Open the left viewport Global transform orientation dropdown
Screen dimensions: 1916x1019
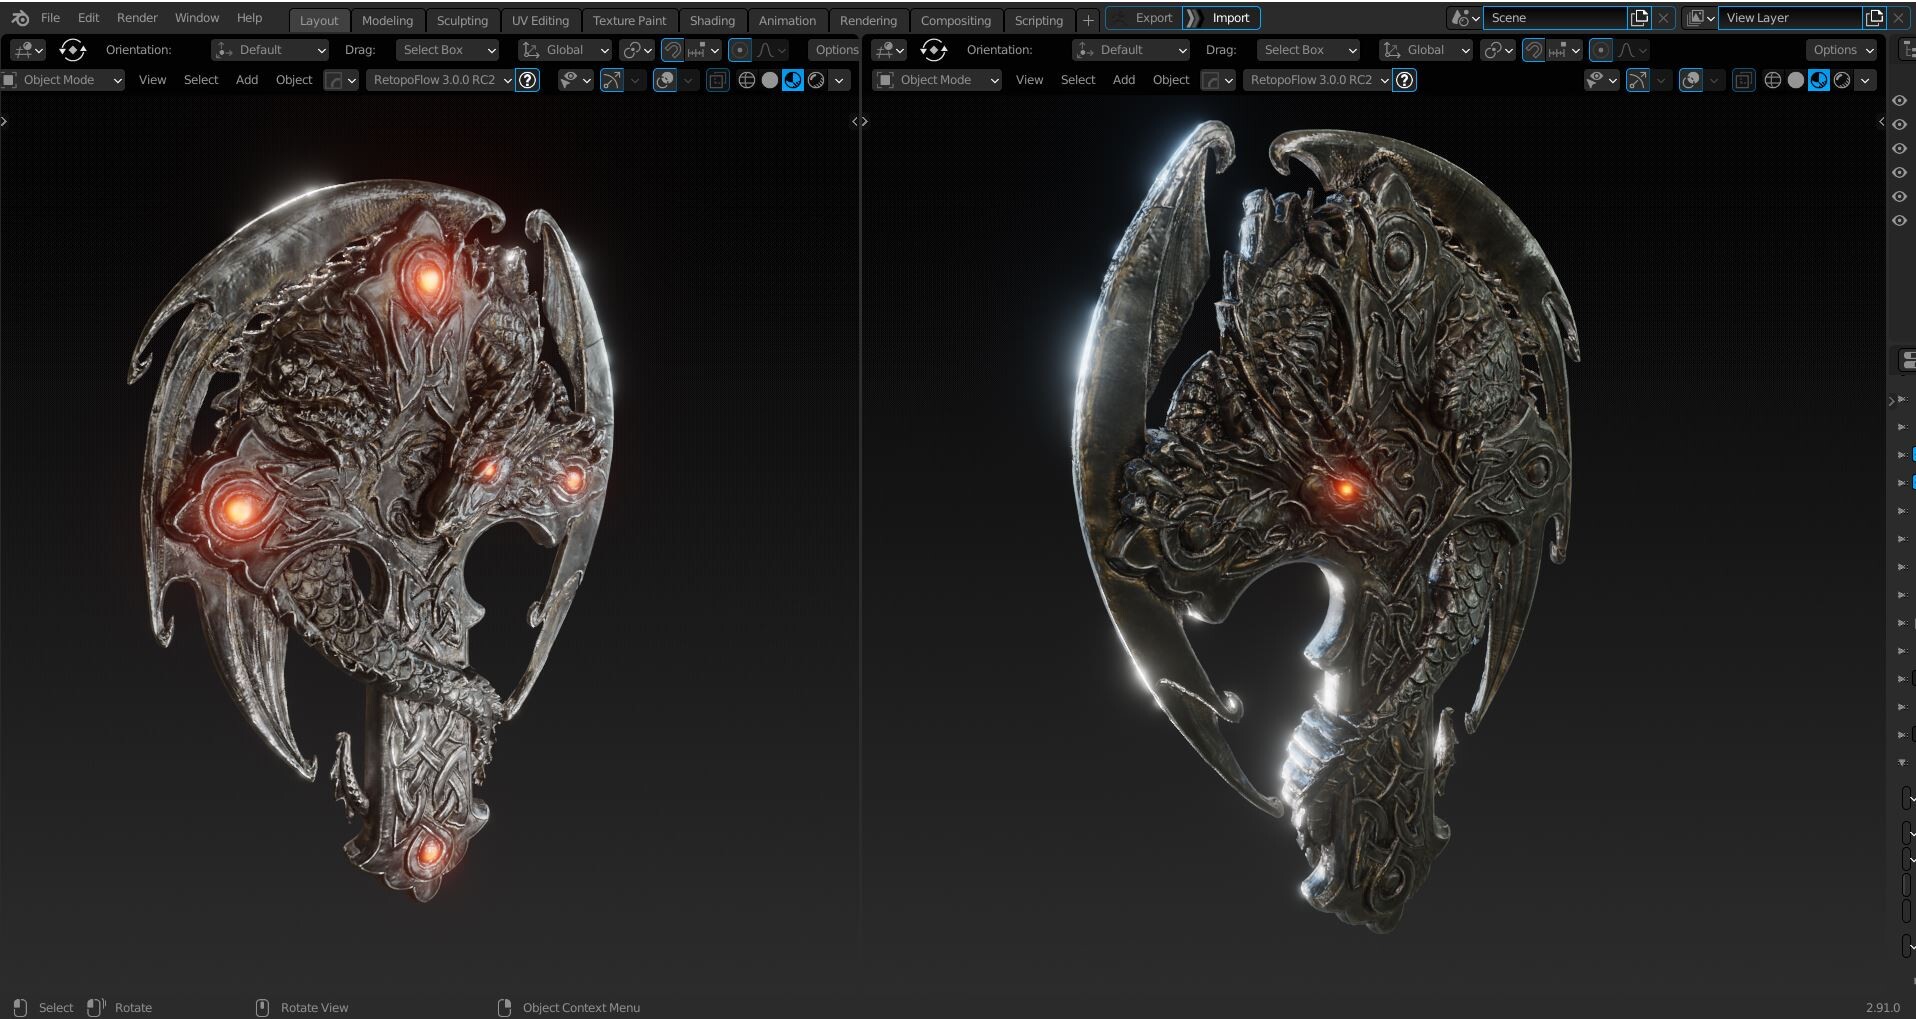coord(564,50)
